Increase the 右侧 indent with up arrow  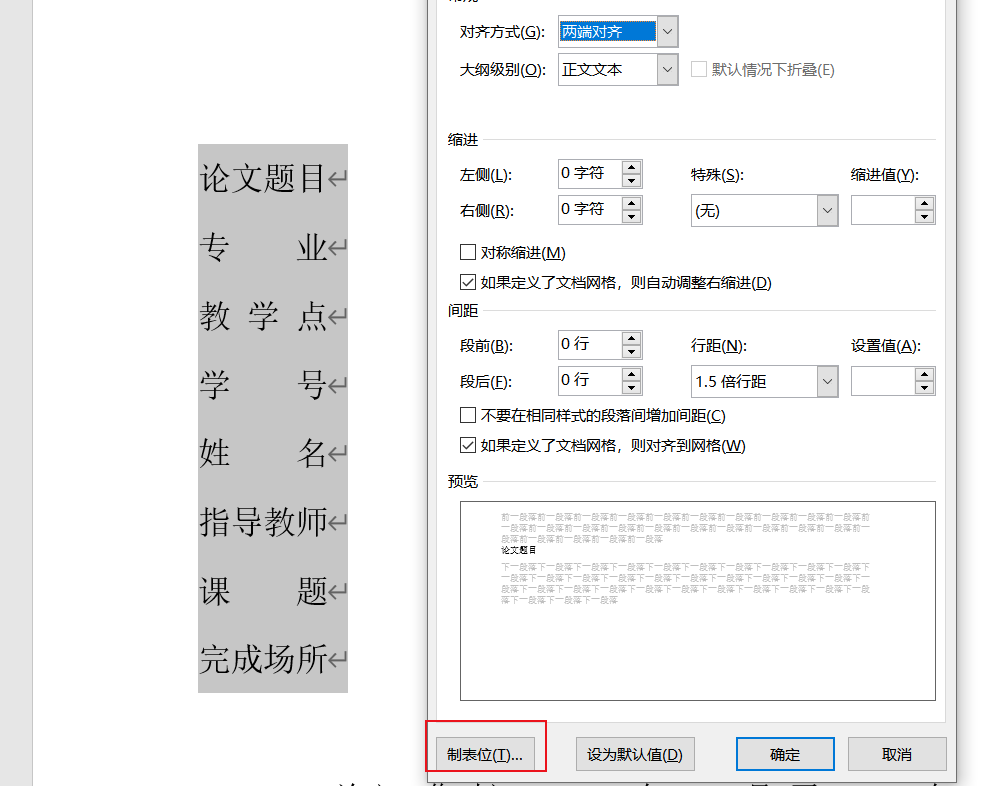631,203
